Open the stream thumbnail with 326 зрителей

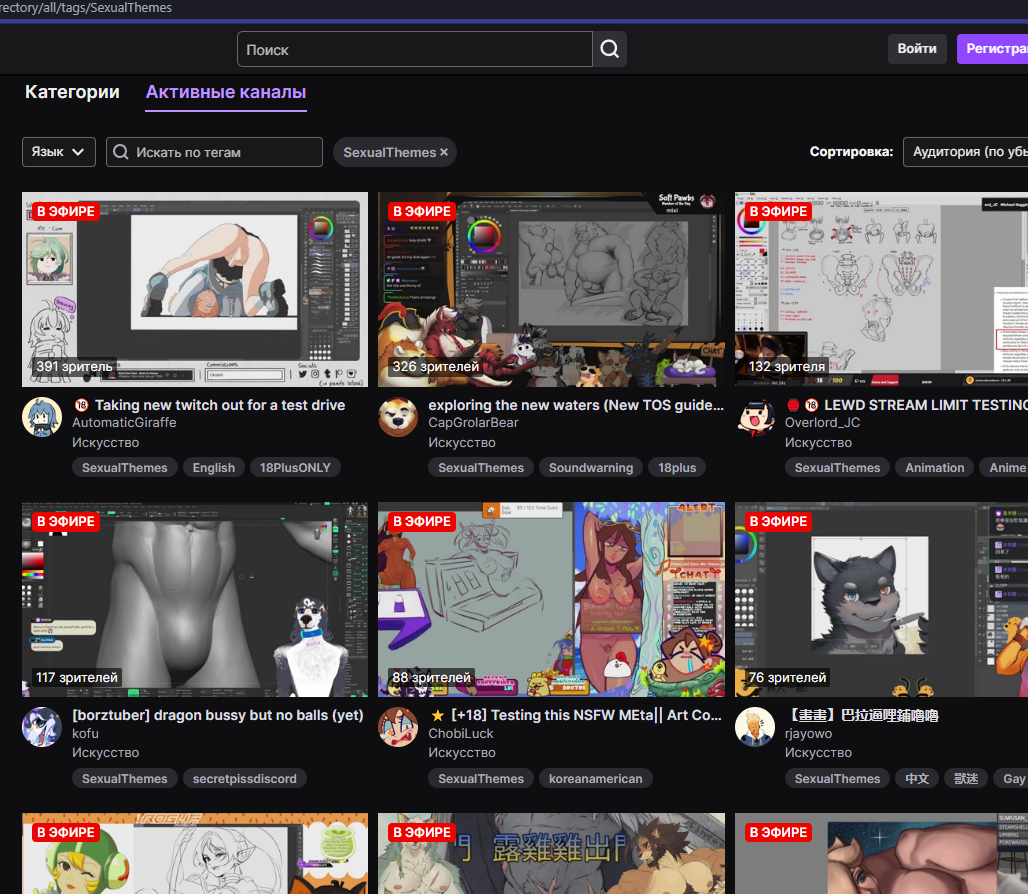click(x=551, y=290)
